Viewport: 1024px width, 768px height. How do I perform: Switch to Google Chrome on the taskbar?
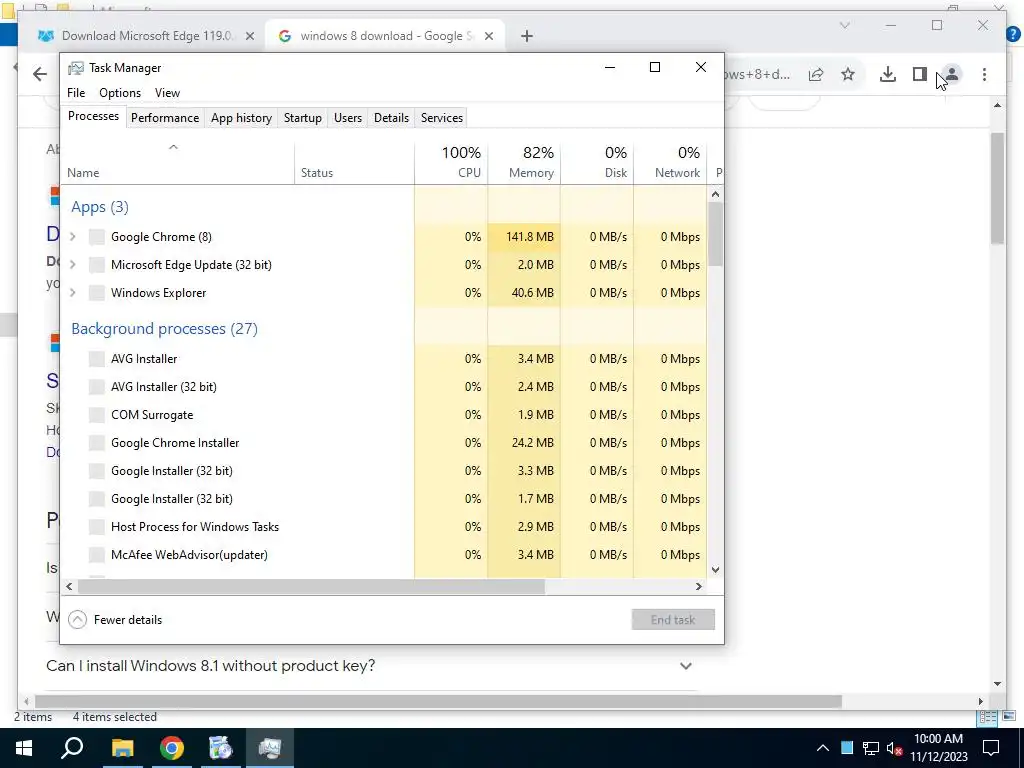pos(172,748)
